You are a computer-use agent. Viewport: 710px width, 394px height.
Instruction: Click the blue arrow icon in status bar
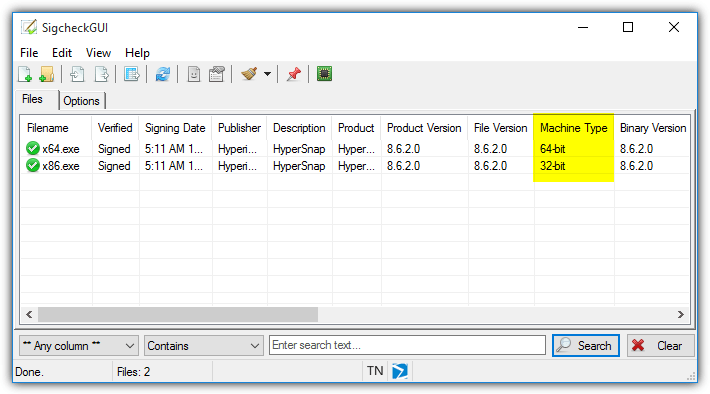point(400,371)
